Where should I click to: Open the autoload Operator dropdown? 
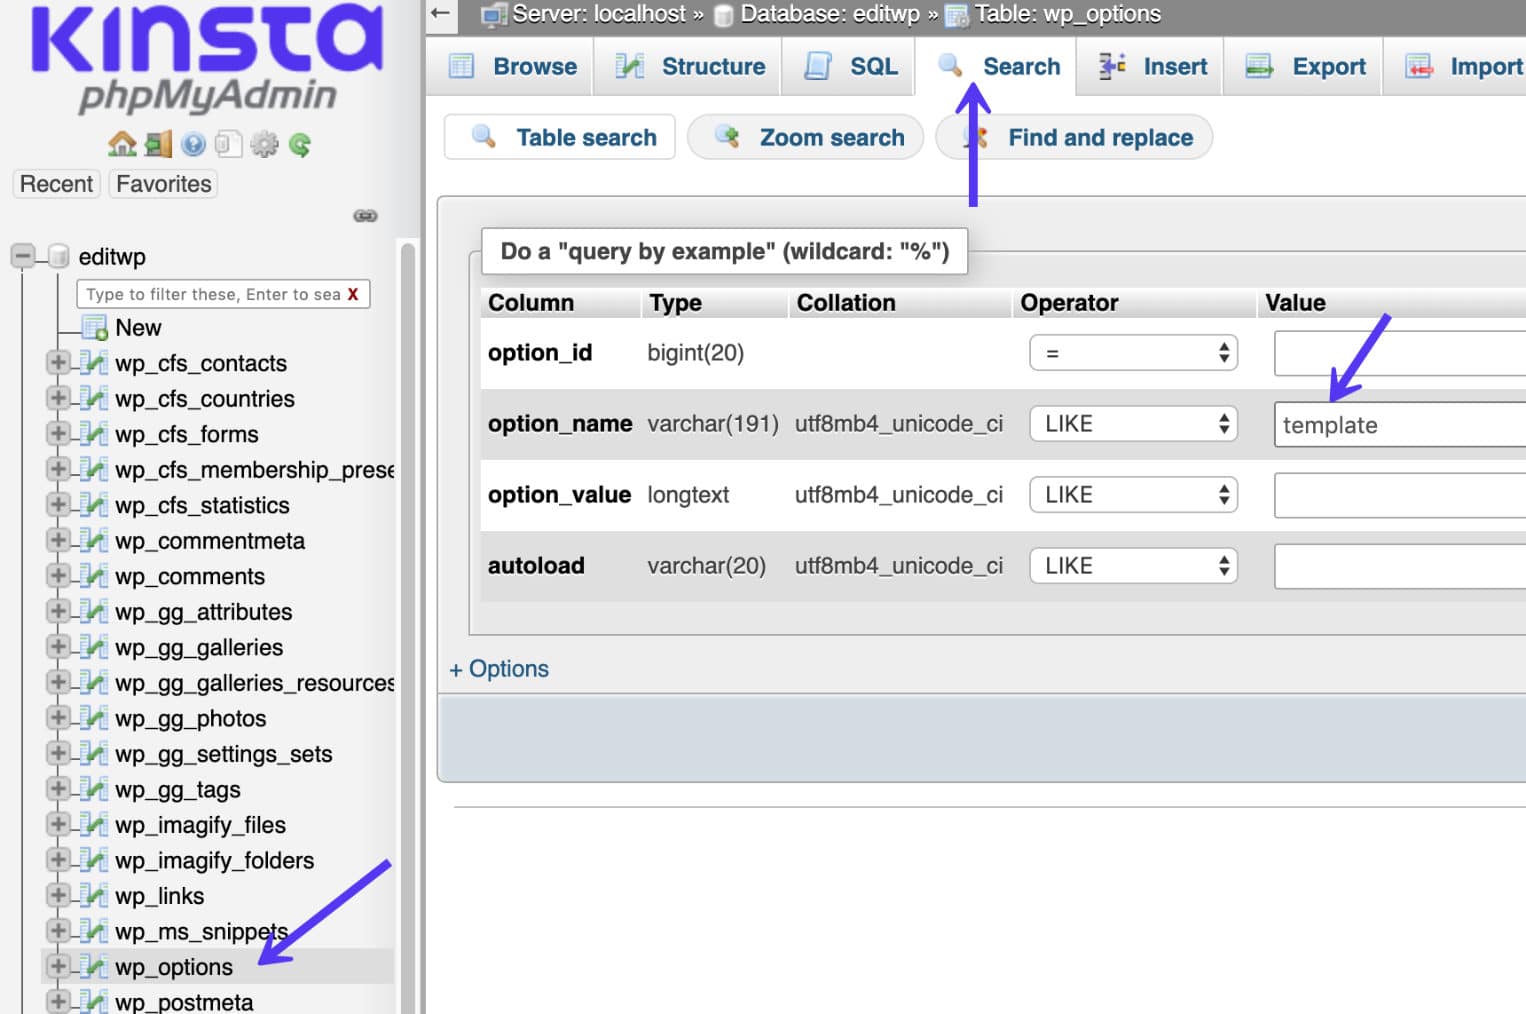tap(1133, 565)
